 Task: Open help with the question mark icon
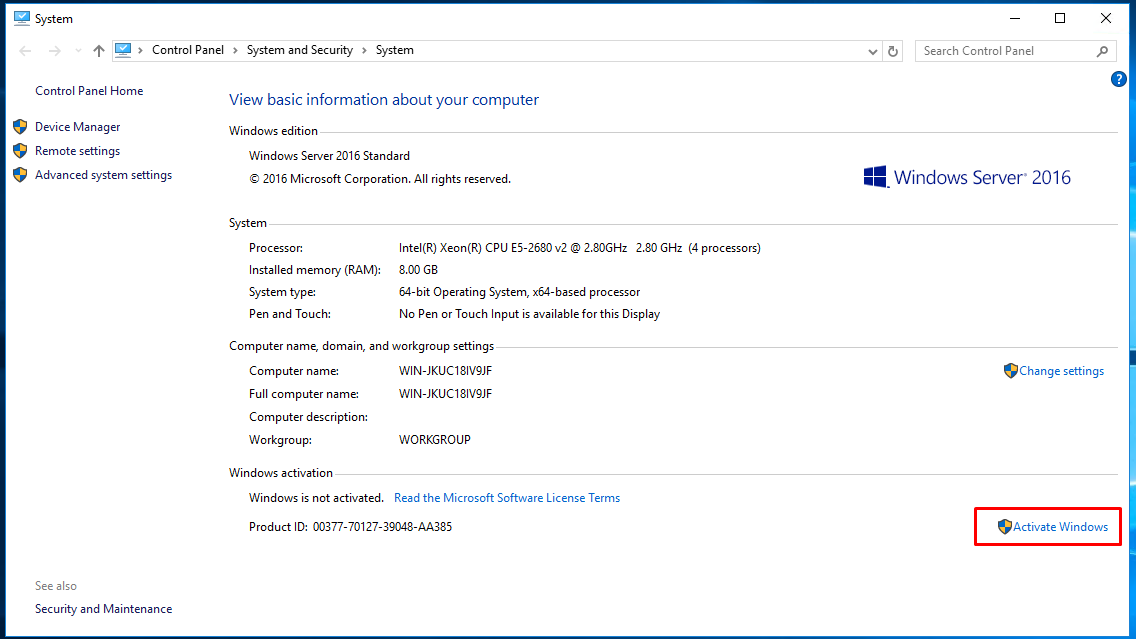pos(1119,79)
